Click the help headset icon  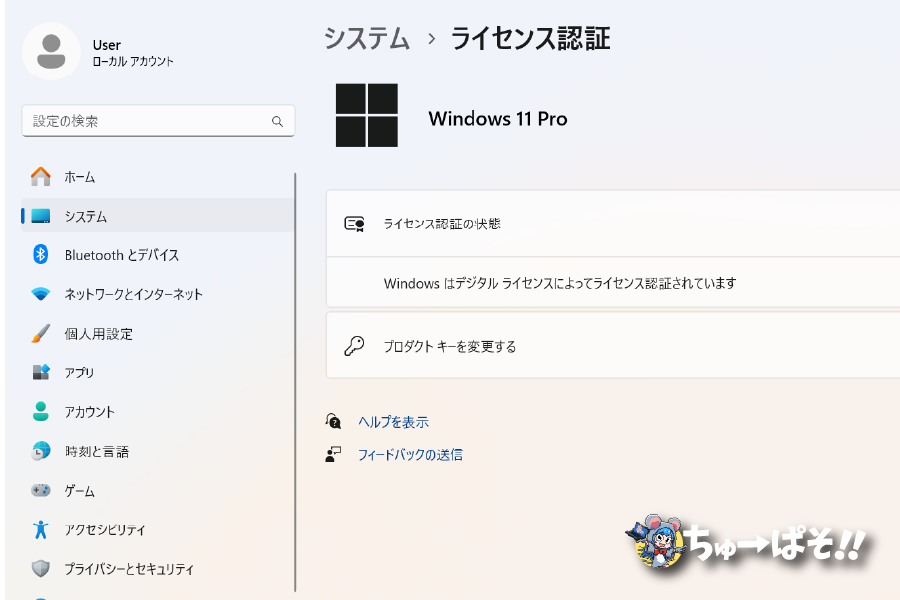click(x=333, y=421)
